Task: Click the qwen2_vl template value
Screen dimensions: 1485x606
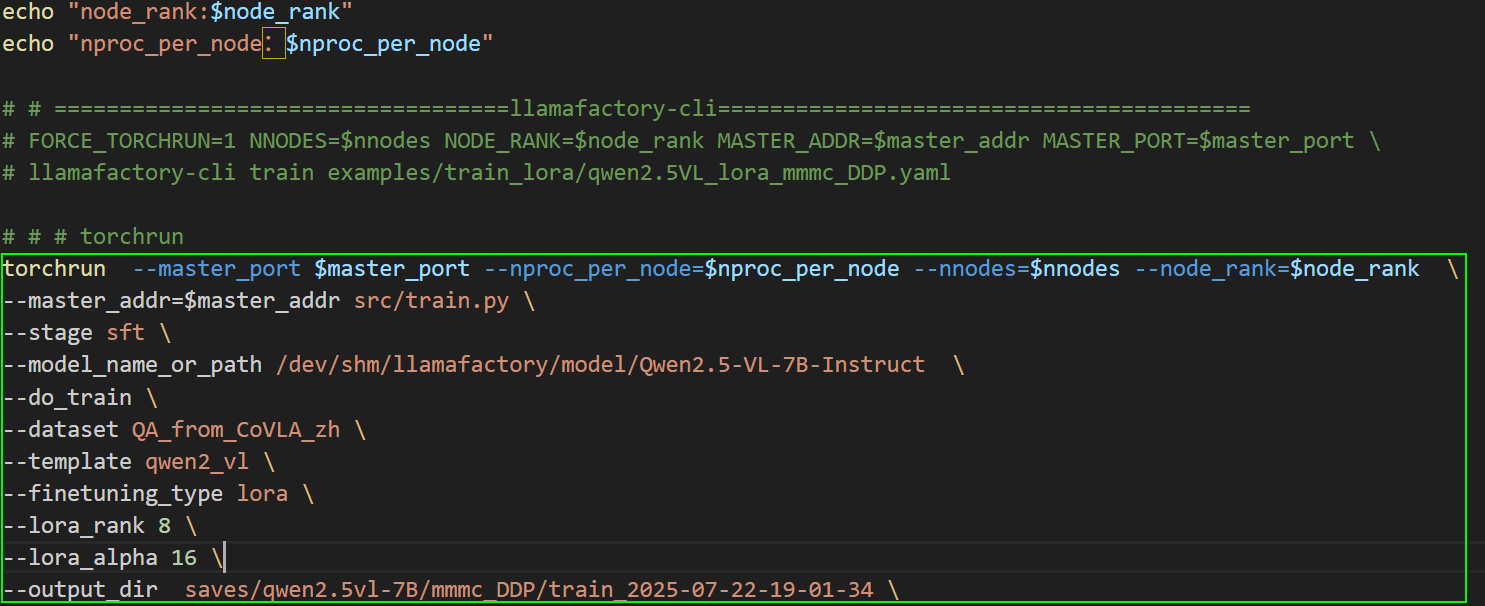Action: tap(197, 462)
